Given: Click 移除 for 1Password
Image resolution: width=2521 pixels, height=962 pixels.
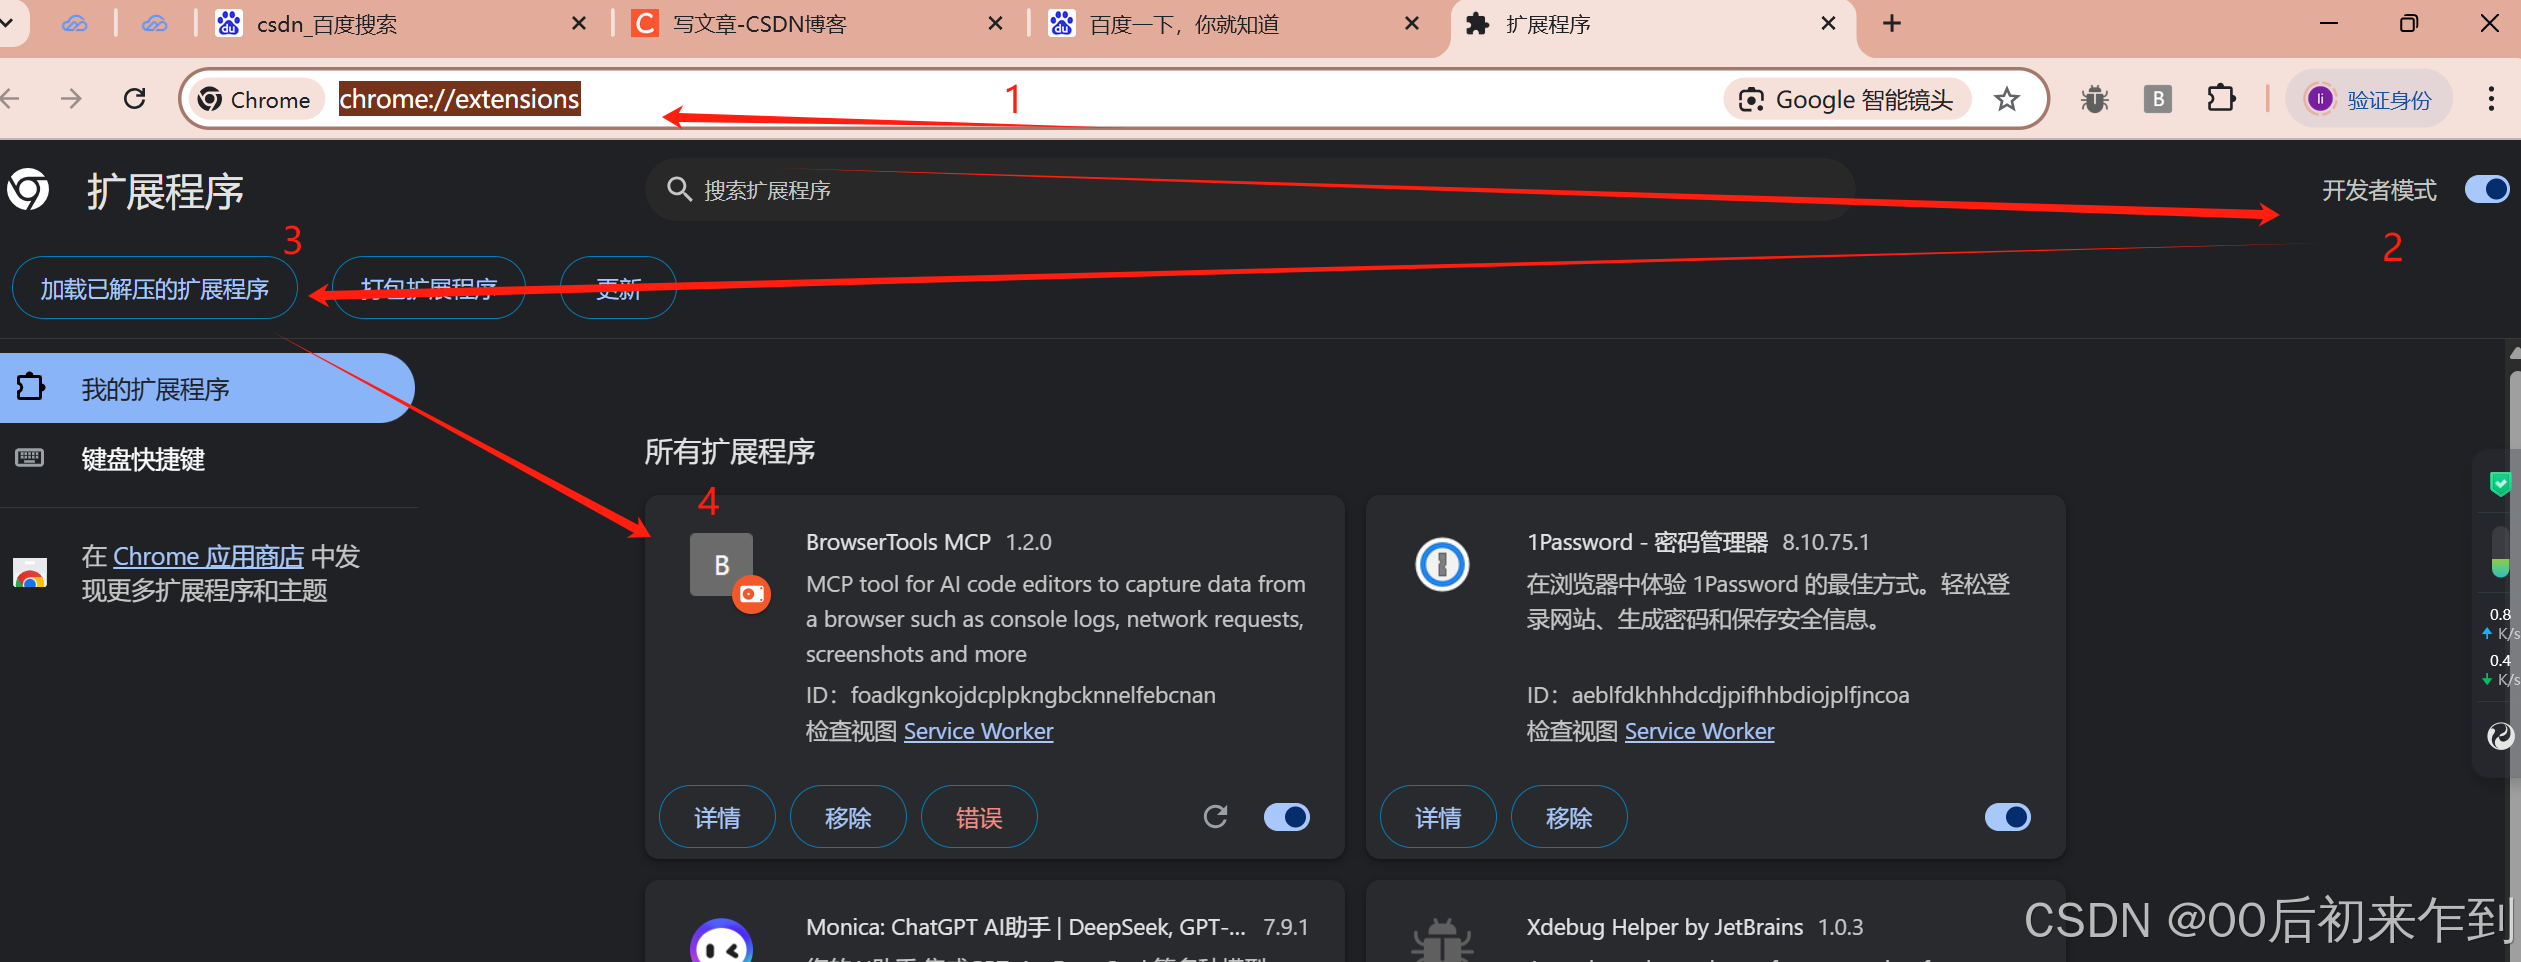Looking at the screenshot, I should (1569, 817).
